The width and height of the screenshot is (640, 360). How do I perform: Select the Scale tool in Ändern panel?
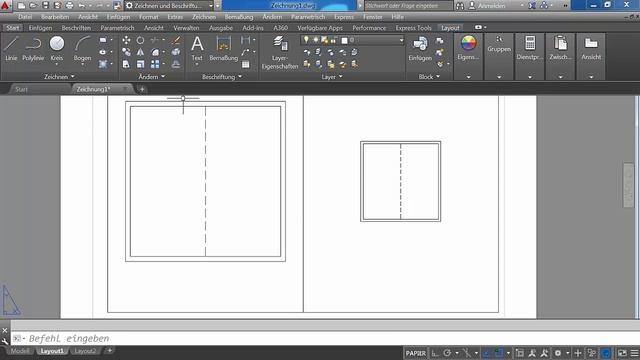[140, 64]
